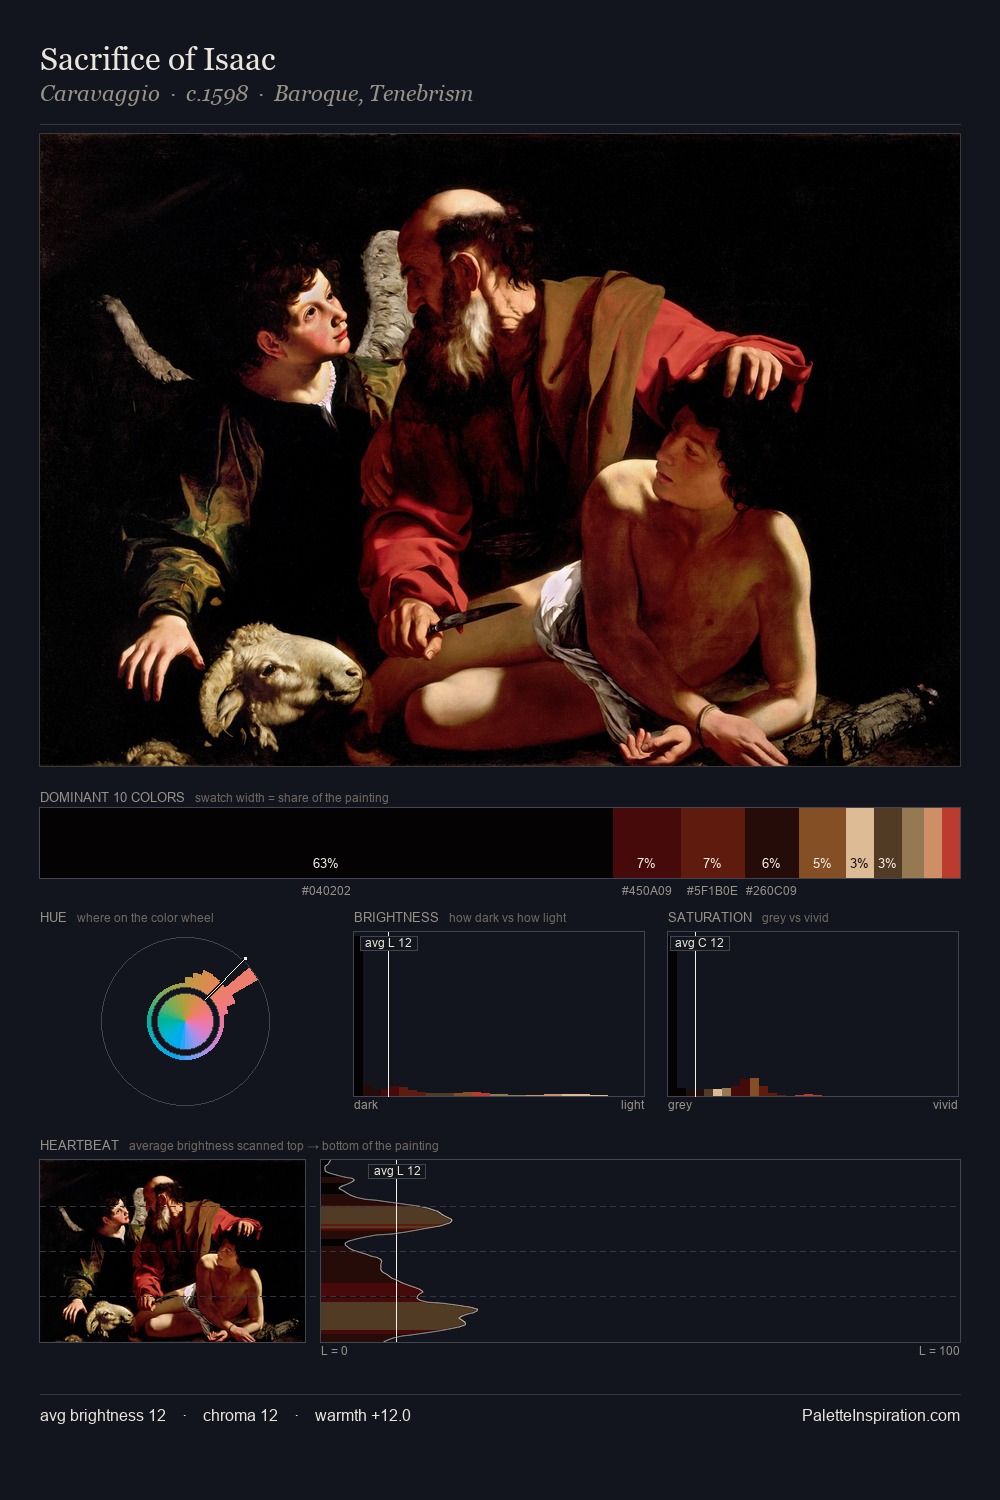Click the hex label "#450A09"
Viewport: 1000px width, 1500px height.
tap(647, 891)
